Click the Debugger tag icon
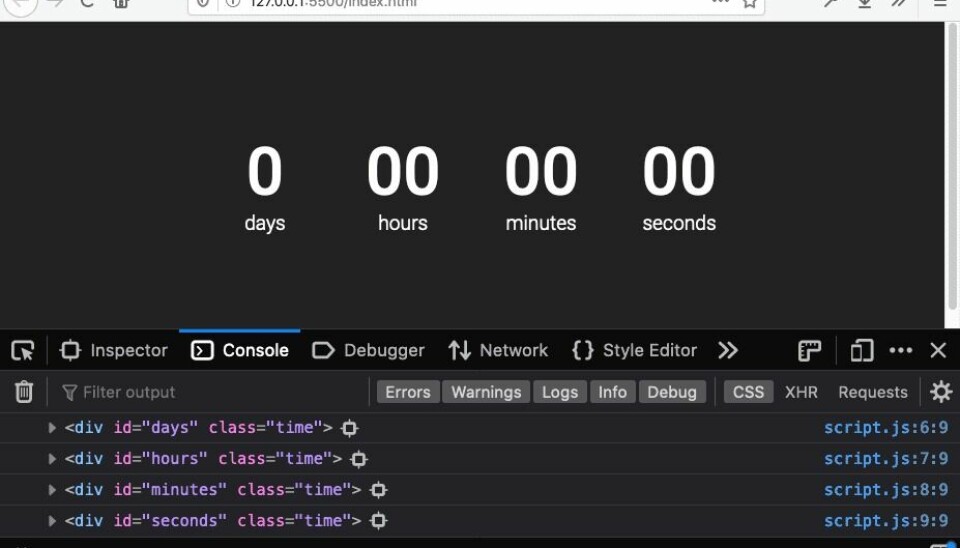Viewport: 960px width, 548px height. 323,350
